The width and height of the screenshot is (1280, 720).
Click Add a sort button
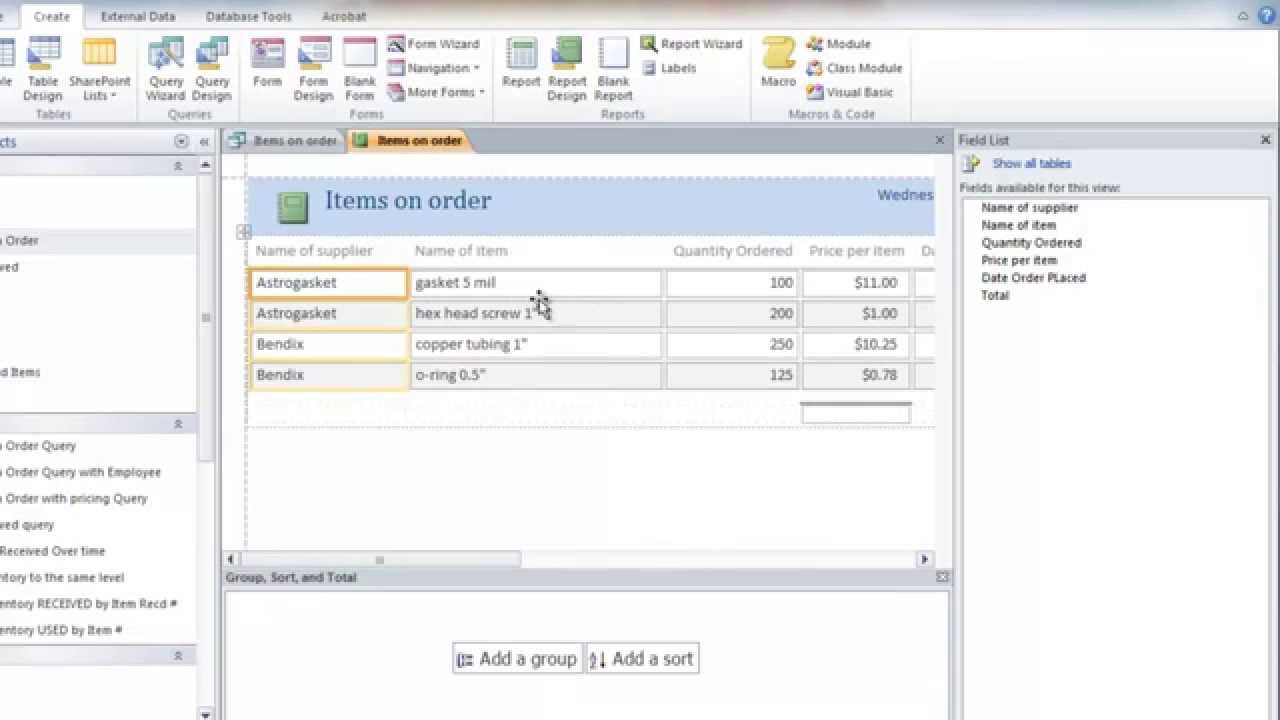(642, 659)
